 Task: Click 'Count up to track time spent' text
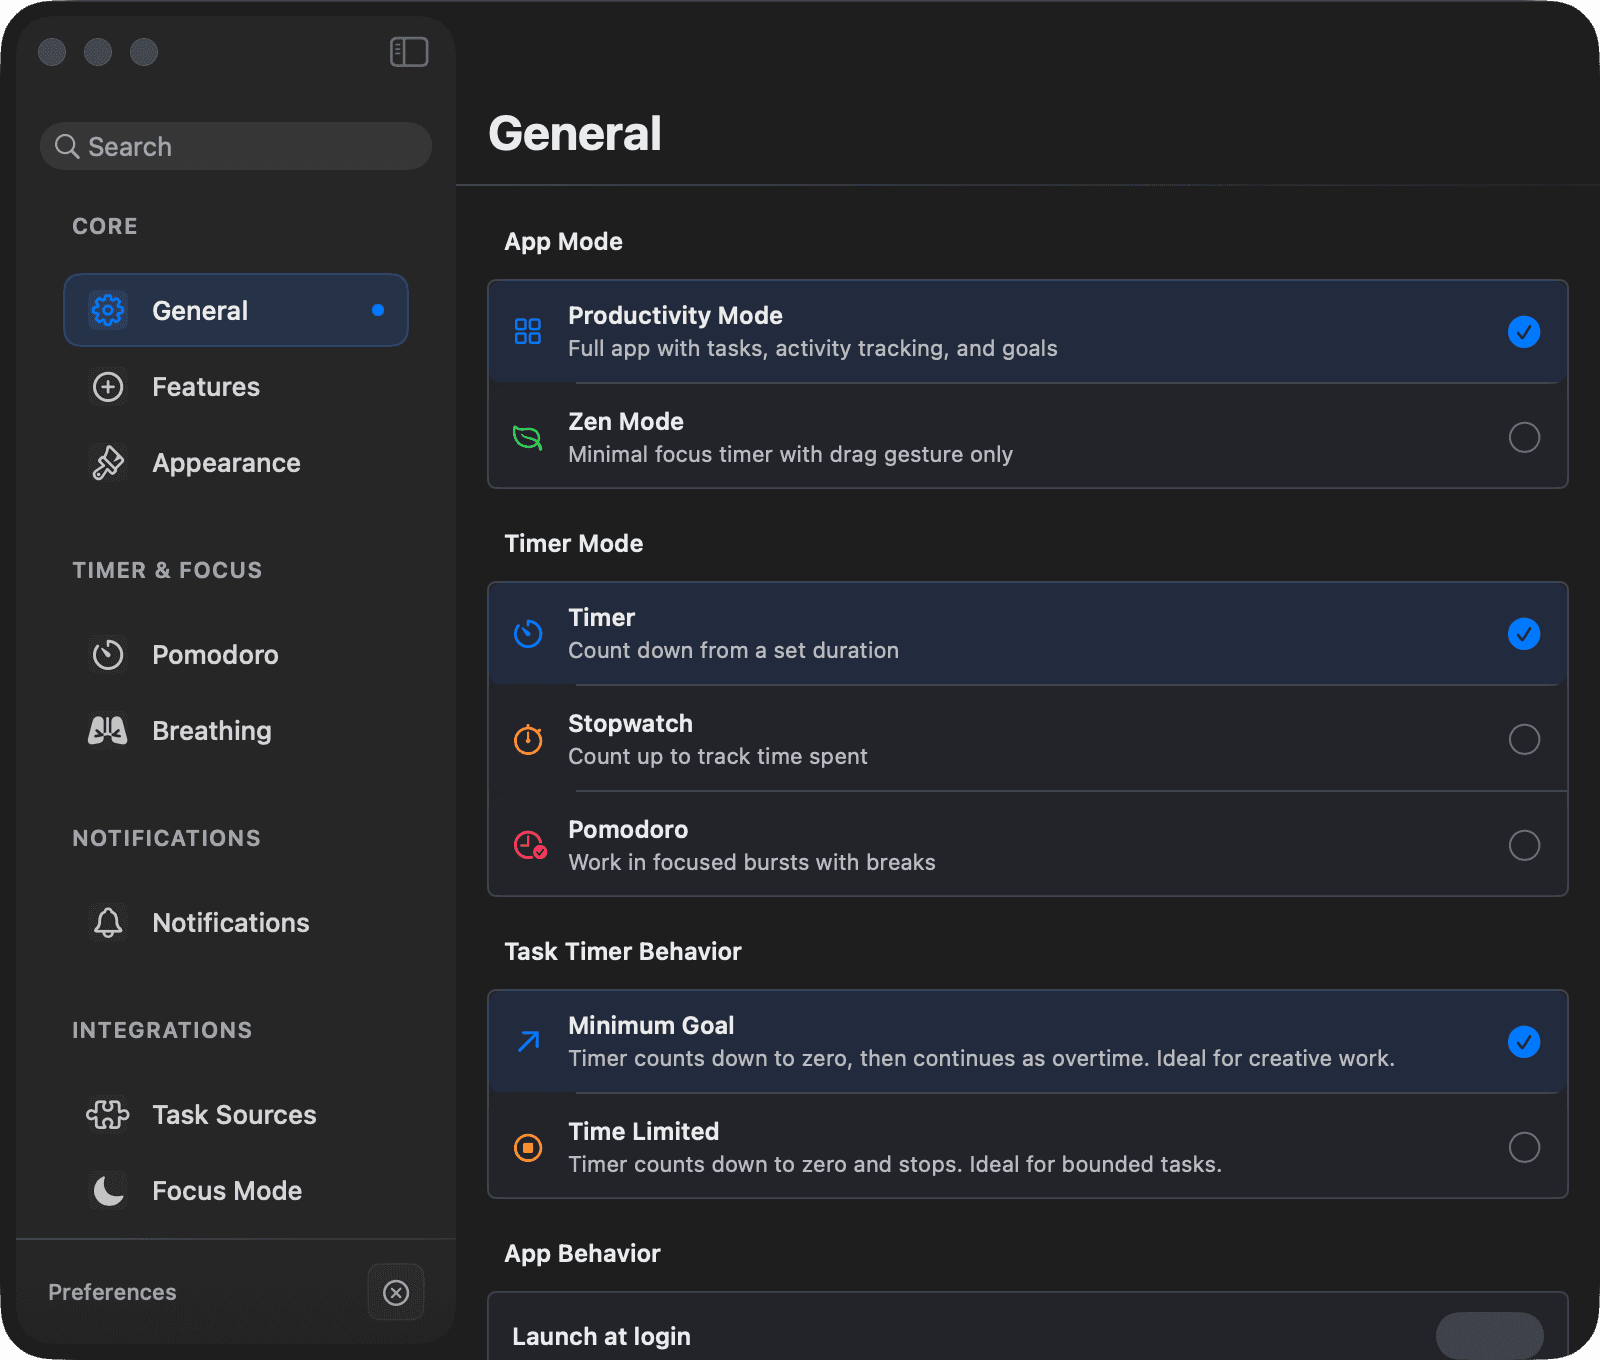tap(718, 756)
